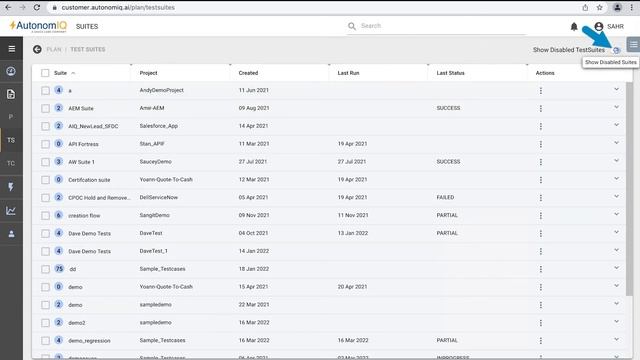Expand the AIQ_NewLead_SFDC row

[616, 124]
